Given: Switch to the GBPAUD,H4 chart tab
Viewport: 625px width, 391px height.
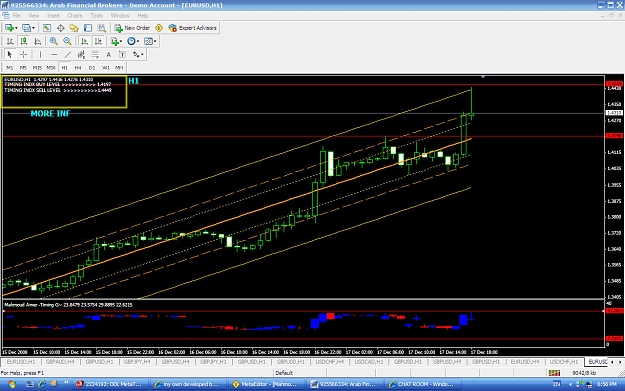Looking at the screenshot, I should 60,362.
